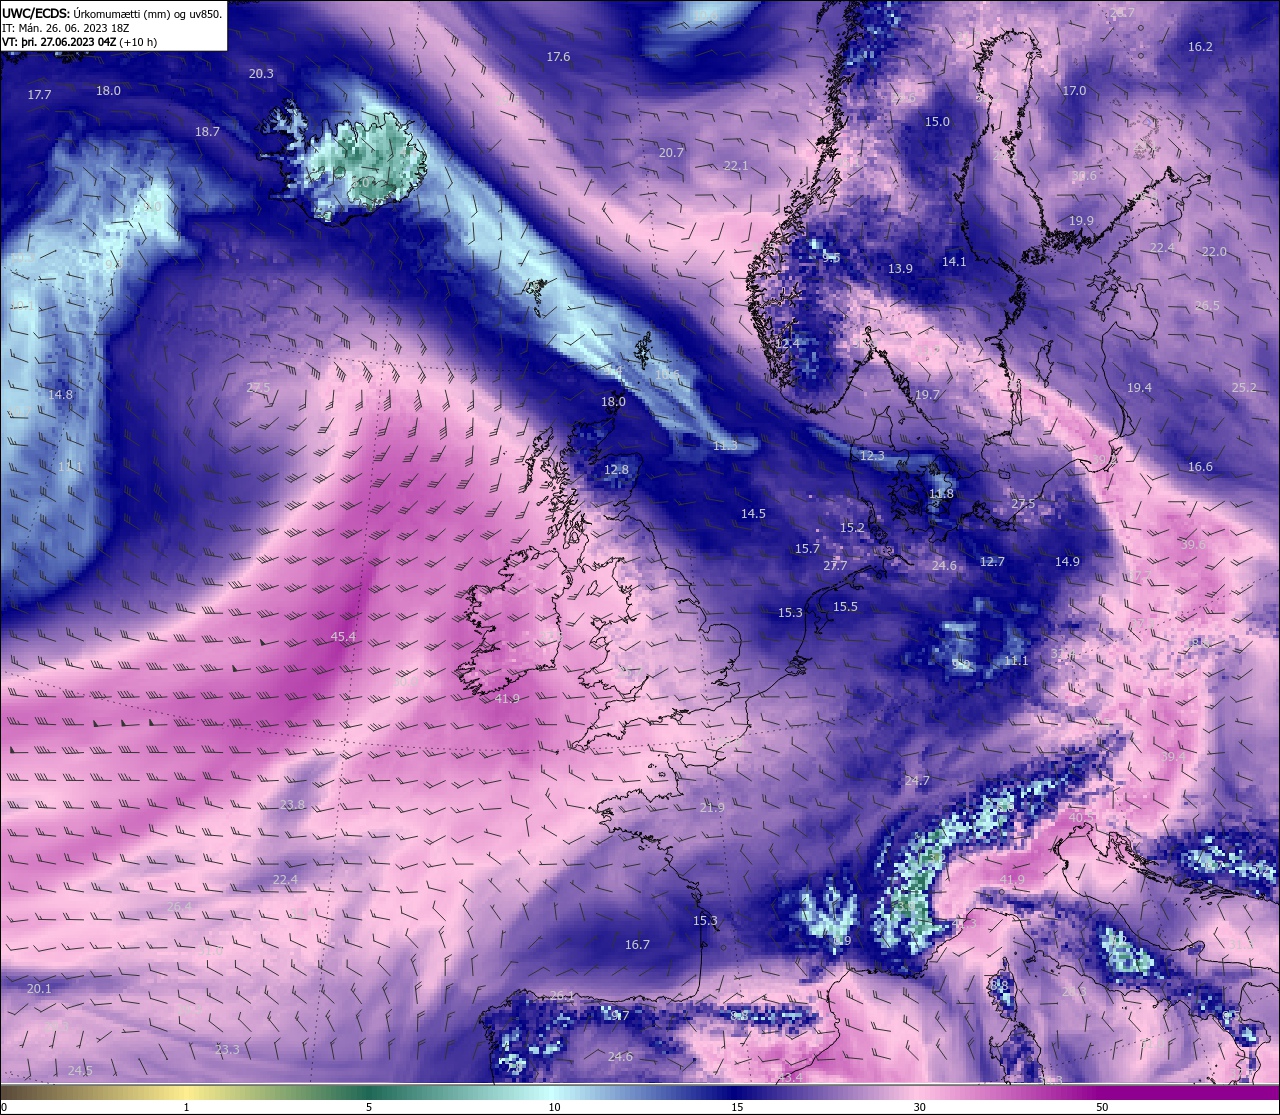The image size is (1280, 1115).
Task: Click the 'UWC/ECDS: Úrkomumætti (mm) og uv850.' title
Action: click(112, 14)
